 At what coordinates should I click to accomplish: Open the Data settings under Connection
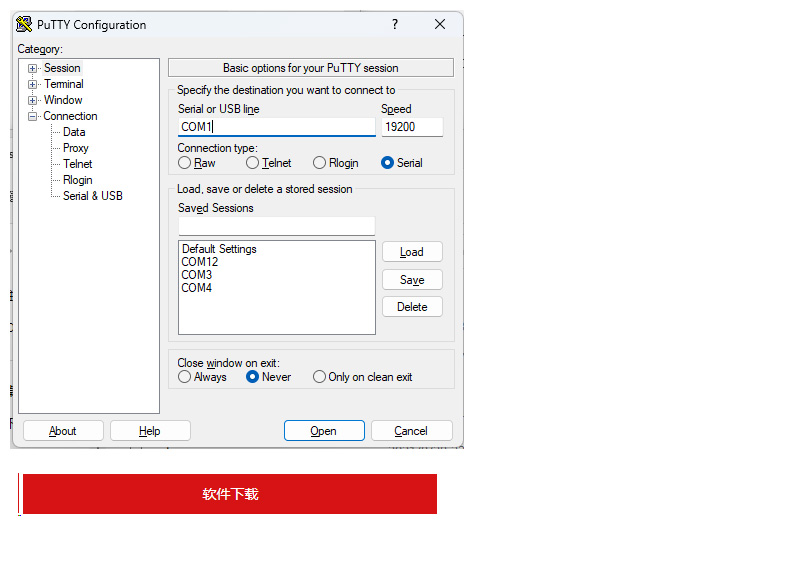click(x=74, y=132)
